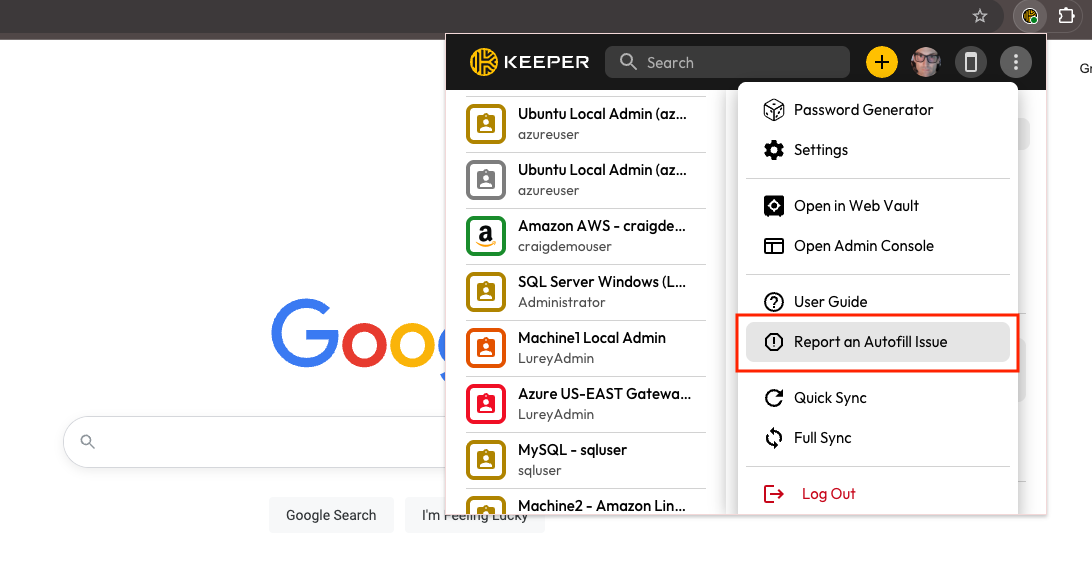The width and height of the screenshot is (1092, 575).
Task: Toggle the three-dot more options menu
Action: [1016, 63]
